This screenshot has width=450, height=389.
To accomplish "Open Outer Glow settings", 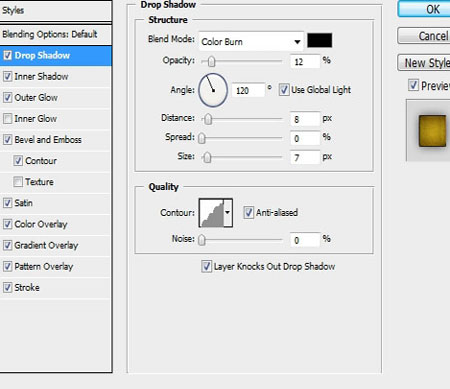I will pos(36,97).
